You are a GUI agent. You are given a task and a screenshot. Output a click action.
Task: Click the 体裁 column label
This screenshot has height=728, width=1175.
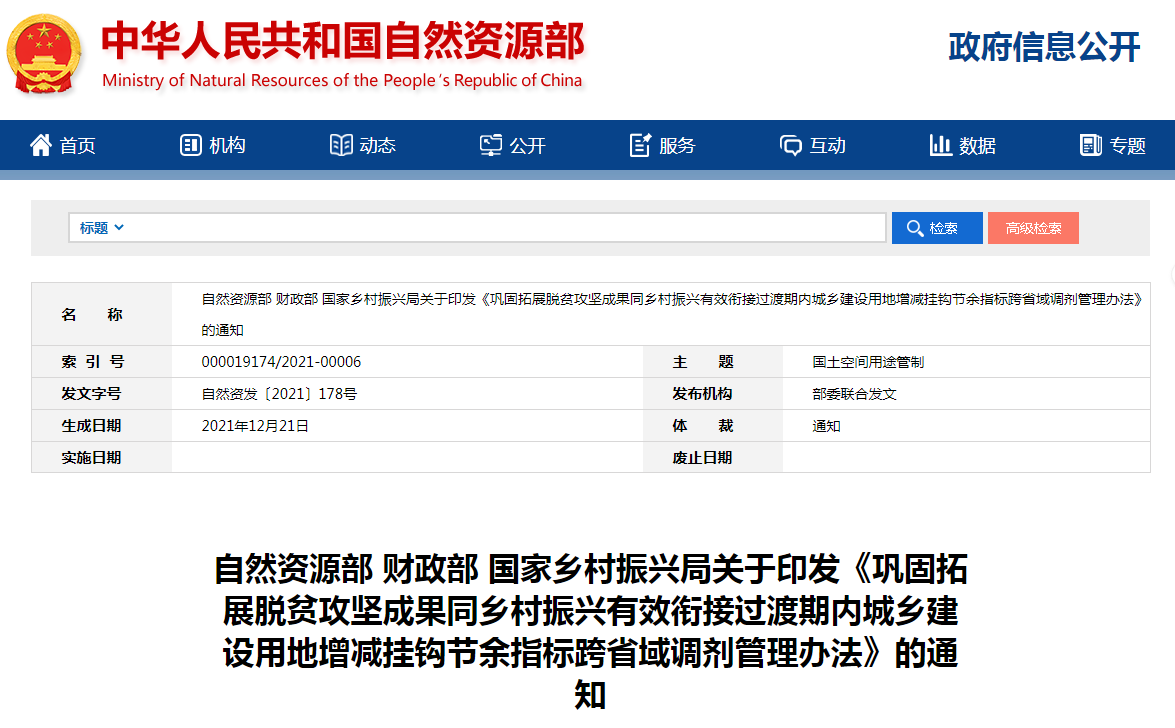[702, 426]
